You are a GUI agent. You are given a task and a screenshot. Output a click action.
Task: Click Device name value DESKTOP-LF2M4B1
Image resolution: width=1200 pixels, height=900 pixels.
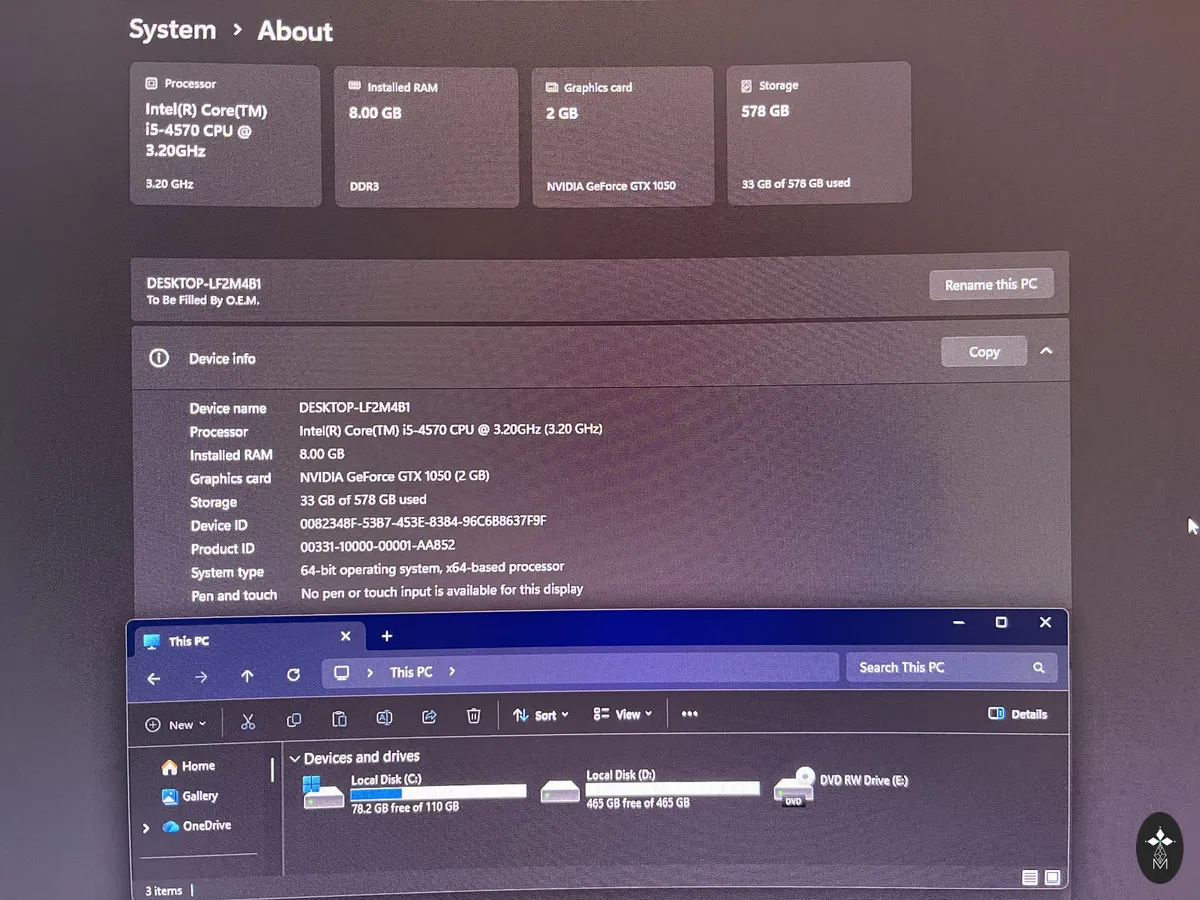coord(354,407)
